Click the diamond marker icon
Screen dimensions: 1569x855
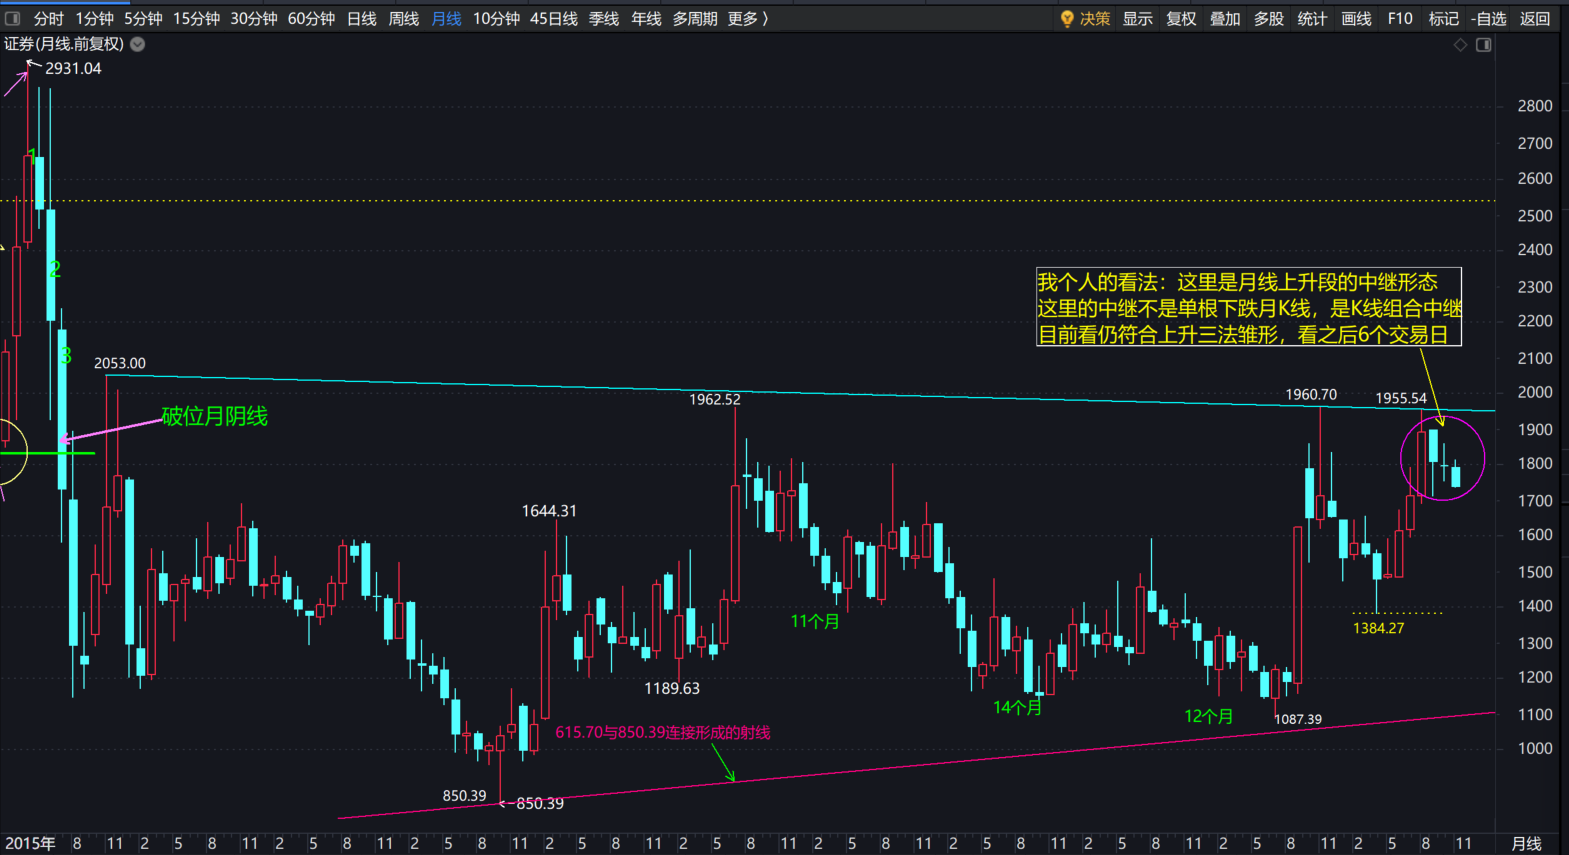point(1460,45)
